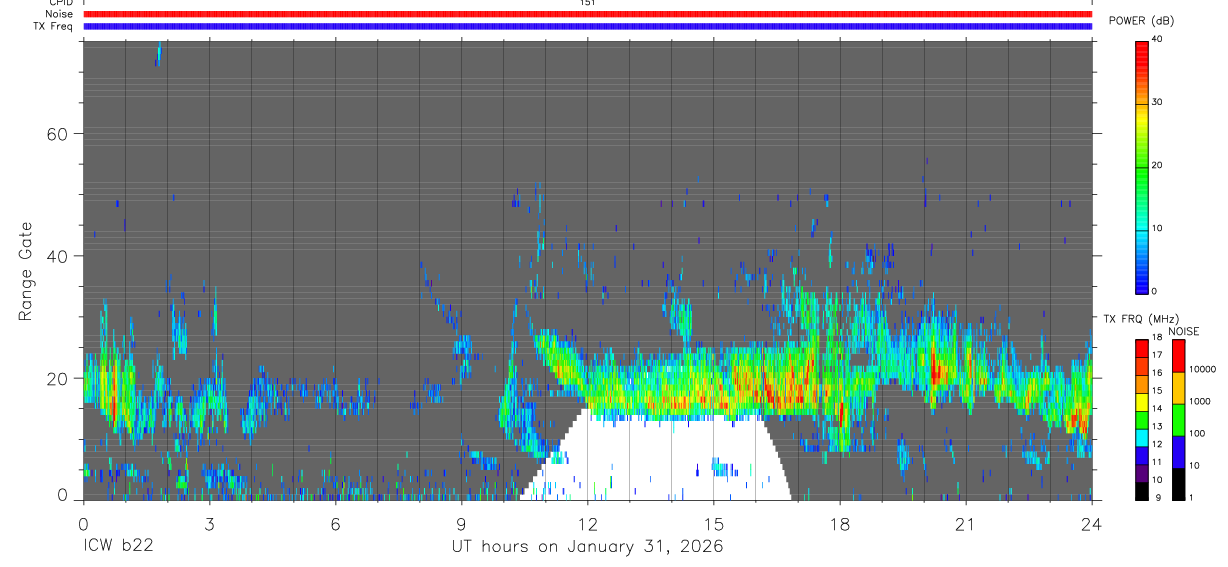1228x567 pixels.
Task: Click the cyan segment of the TX FRQ legend
Action: [x=1142, y=438]
